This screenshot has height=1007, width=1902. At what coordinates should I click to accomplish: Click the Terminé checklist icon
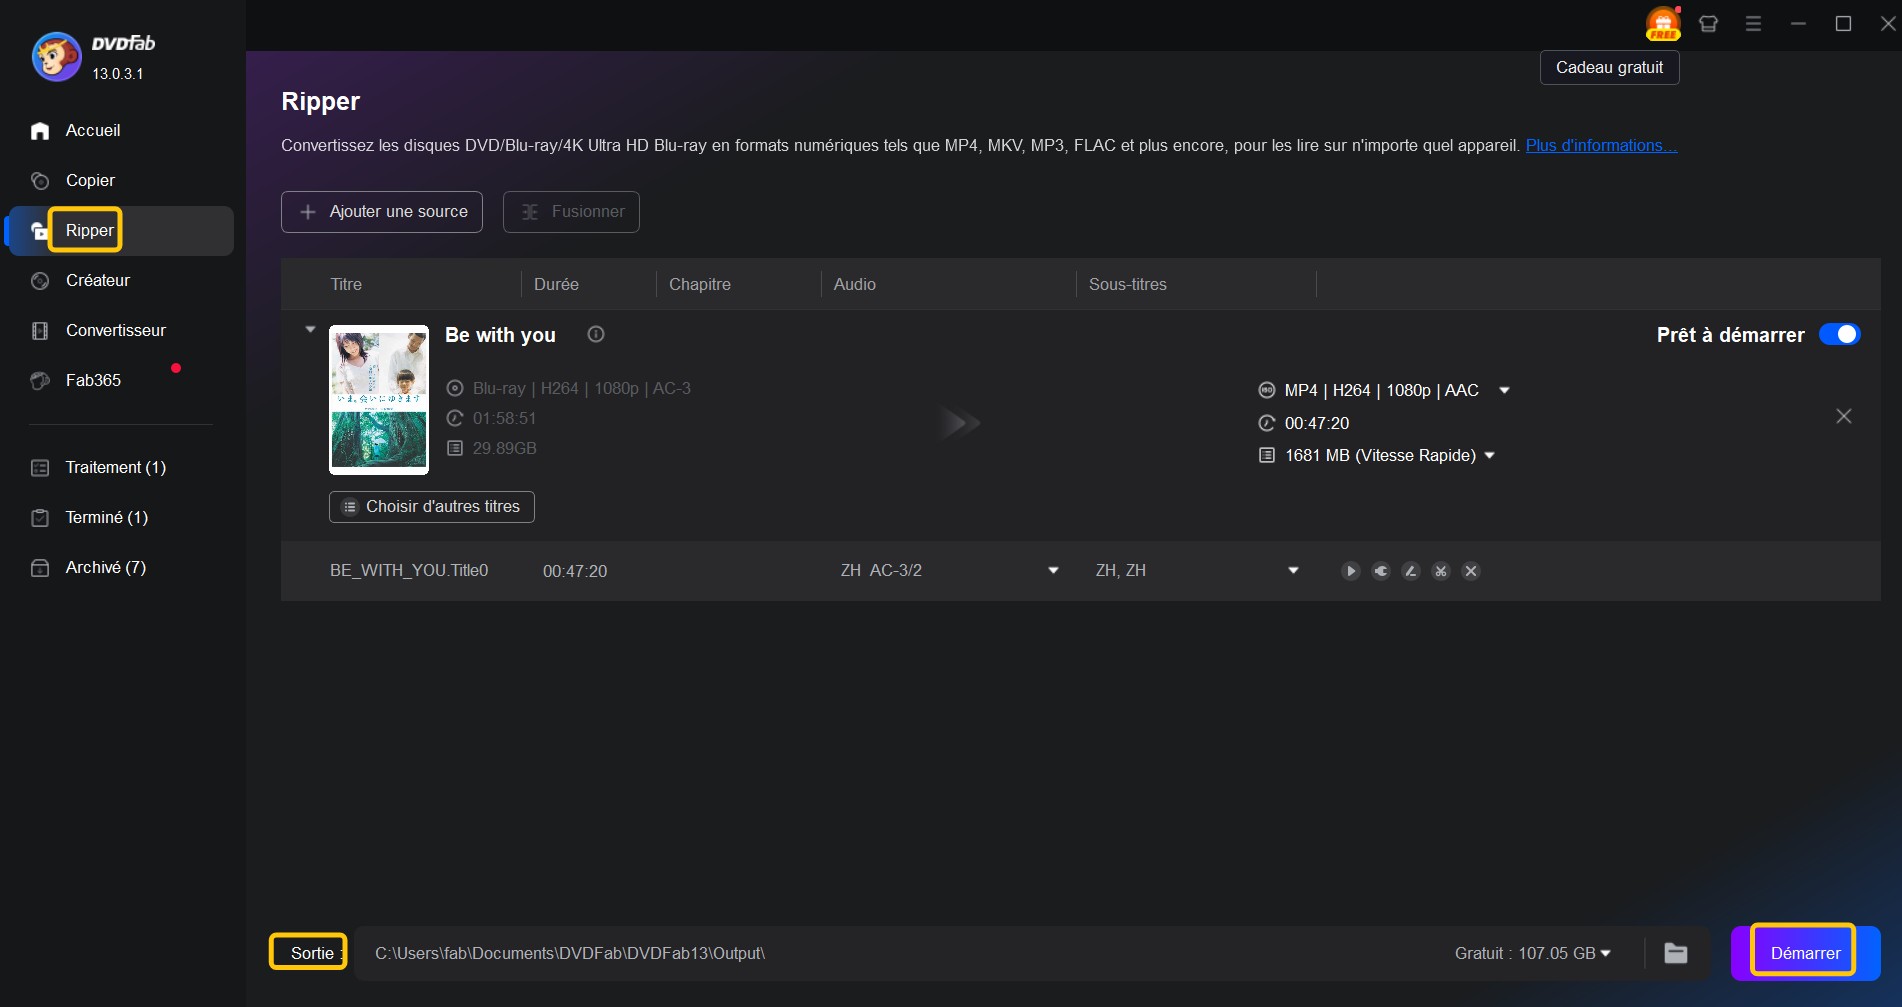pos(40,518)
